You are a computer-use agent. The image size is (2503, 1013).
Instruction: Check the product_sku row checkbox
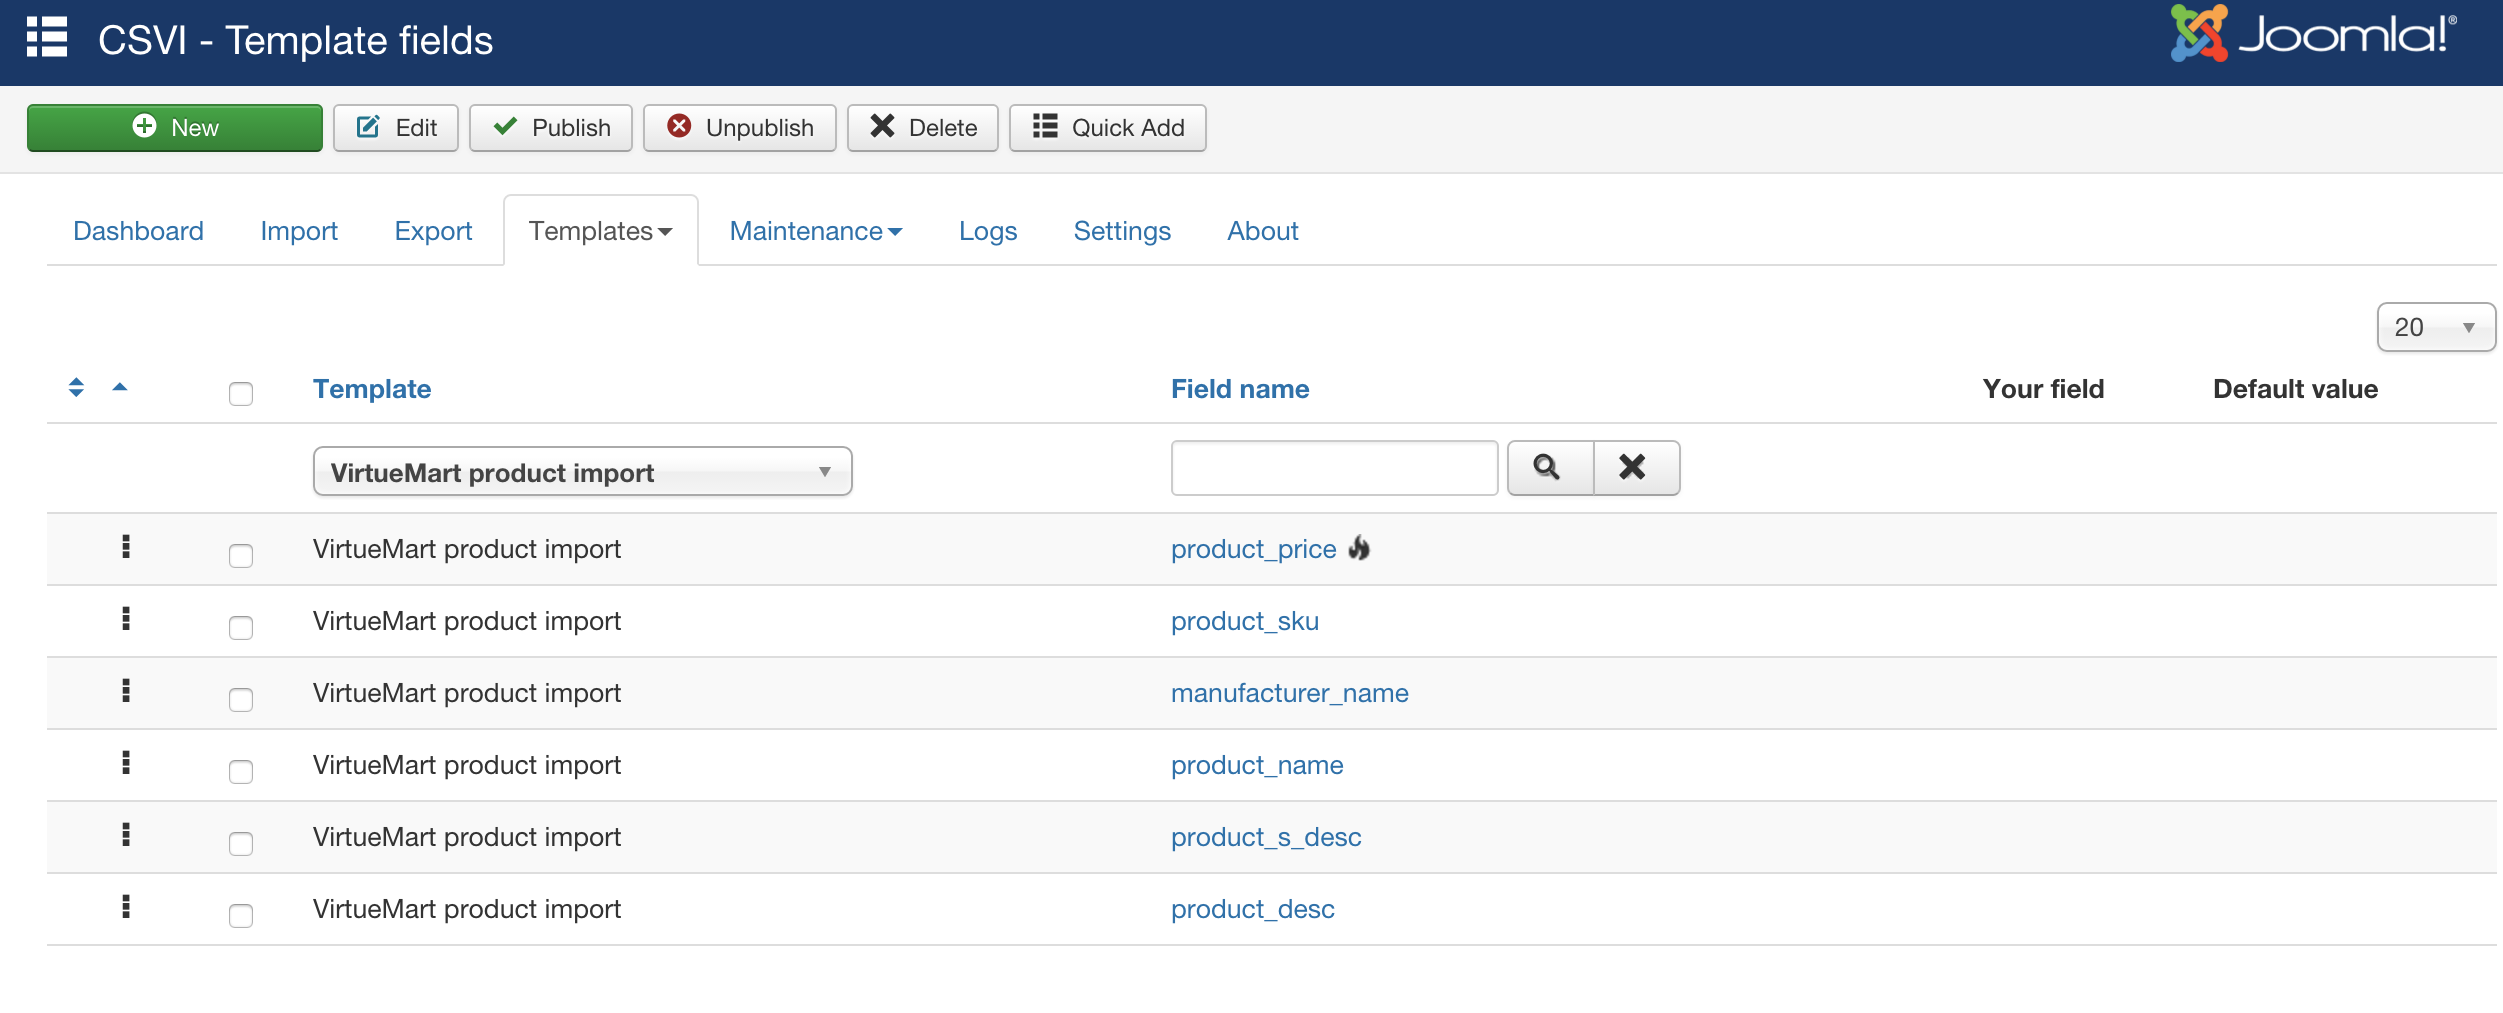point(241,627)
